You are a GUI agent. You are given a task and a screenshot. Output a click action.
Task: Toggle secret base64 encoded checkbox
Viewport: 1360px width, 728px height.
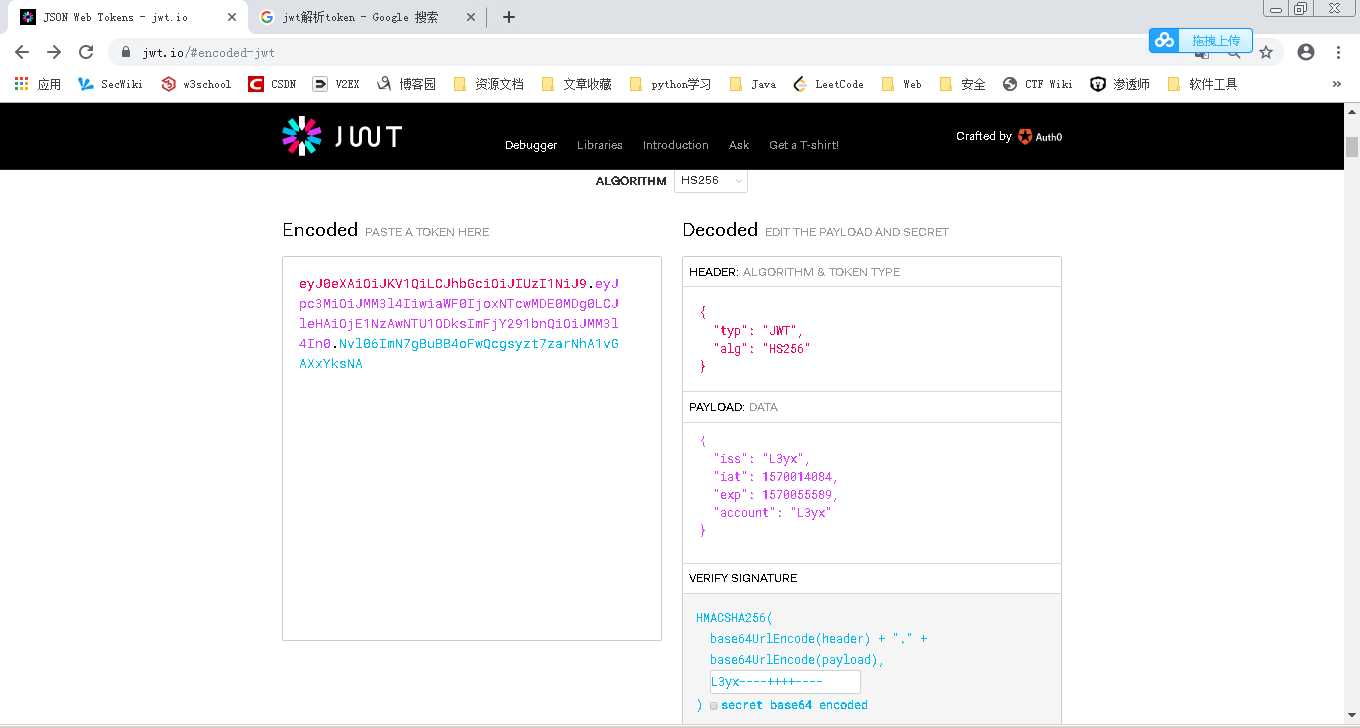pos(713,706)
